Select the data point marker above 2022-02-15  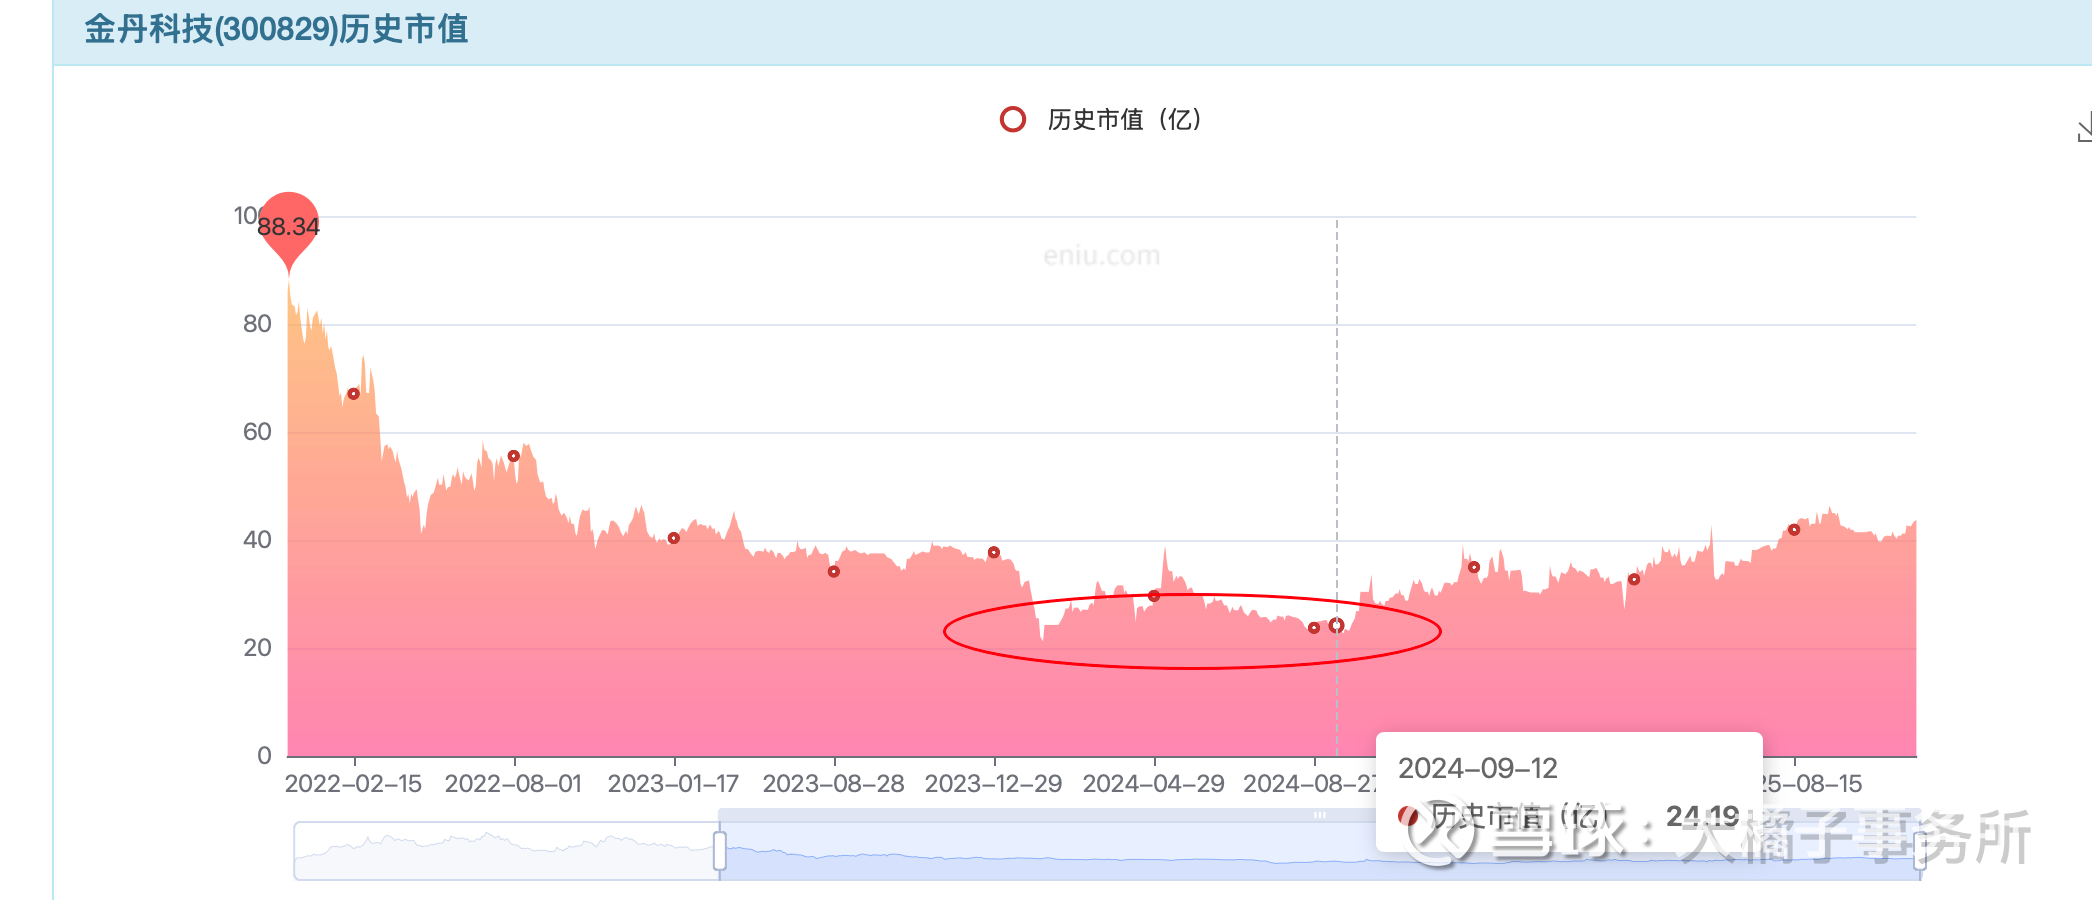(353, 394)
